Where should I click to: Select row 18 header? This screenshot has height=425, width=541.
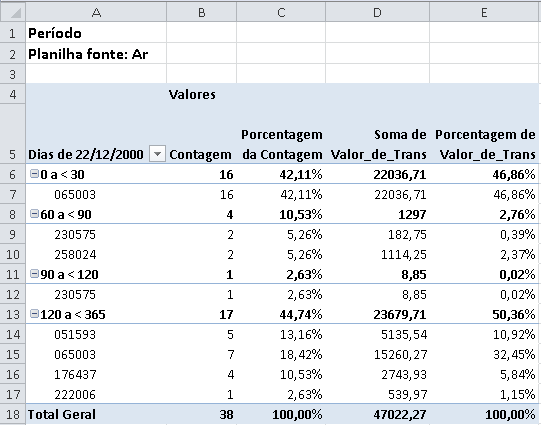tap(13, 414)
